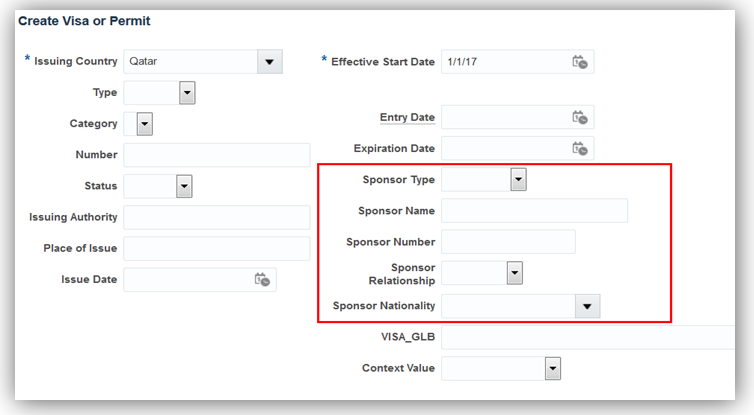This screenshot has width=754, height=415.
Task: Expand the Issuing Country dropdown
Action: click(269, 62)
